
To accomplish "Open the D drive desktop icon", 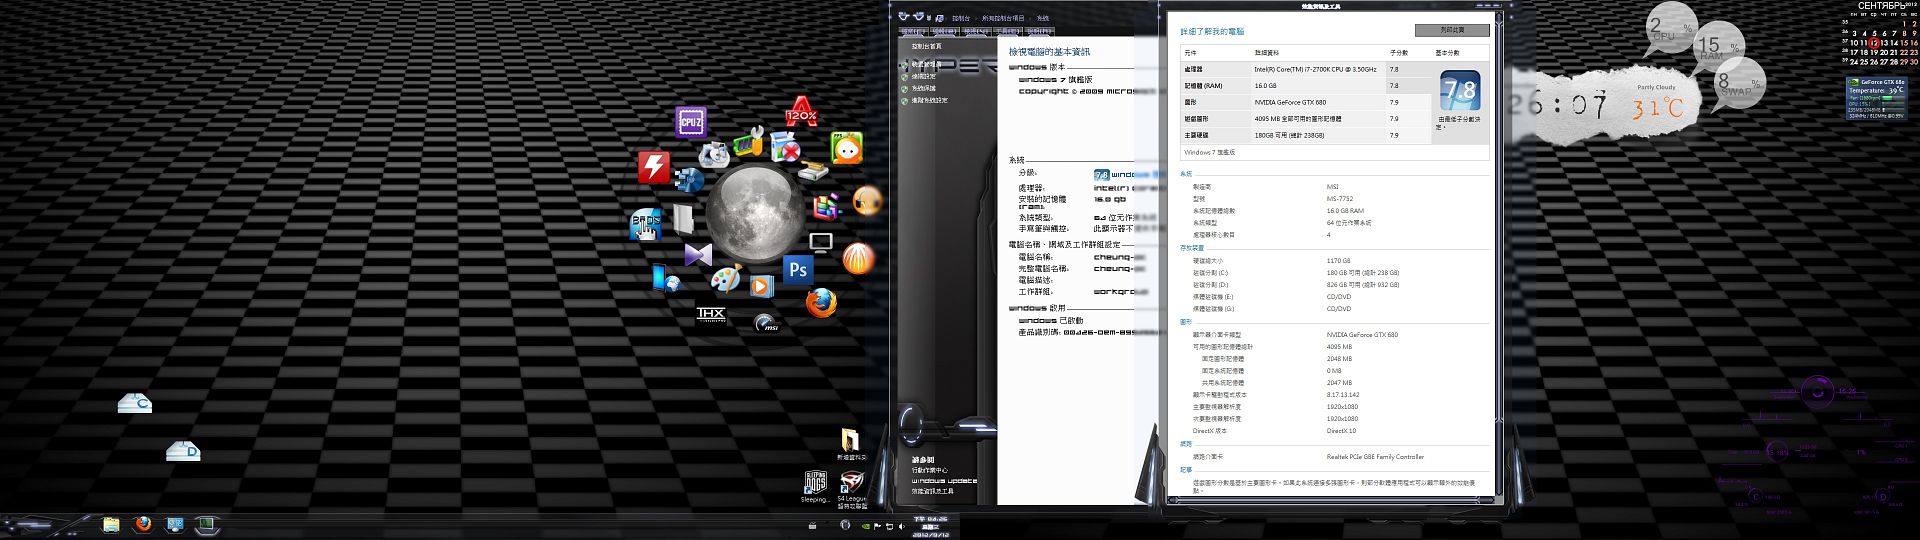I will click(x=183, y=451).
